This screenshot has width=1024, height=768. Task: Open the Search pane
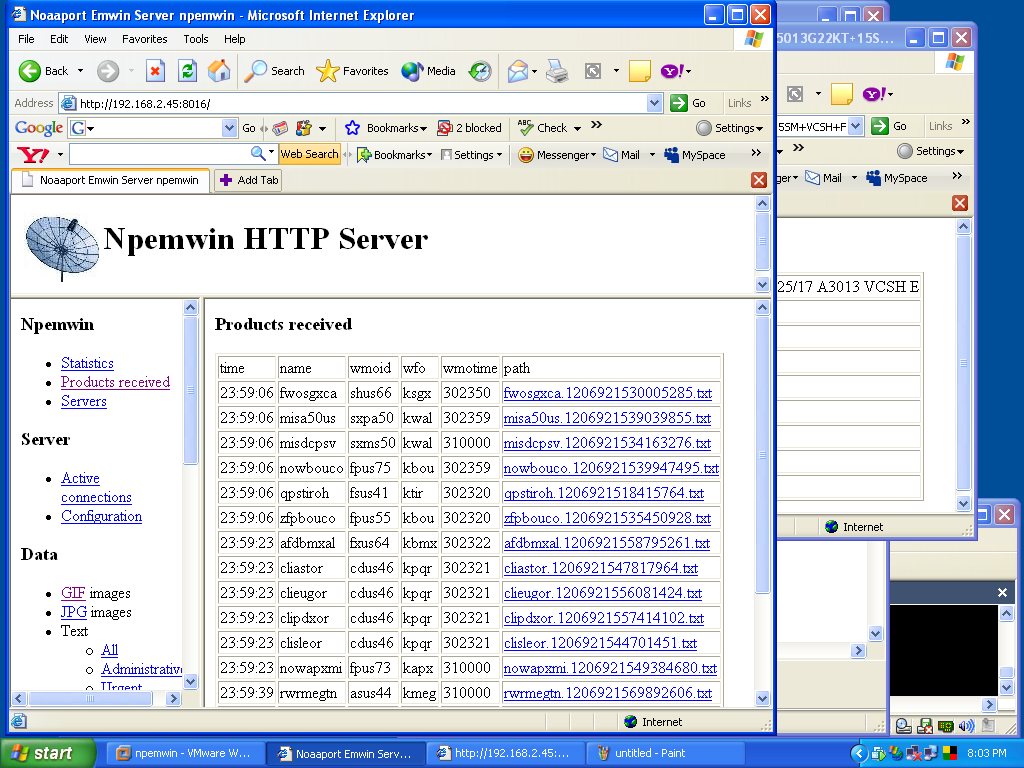coord(274,71)
